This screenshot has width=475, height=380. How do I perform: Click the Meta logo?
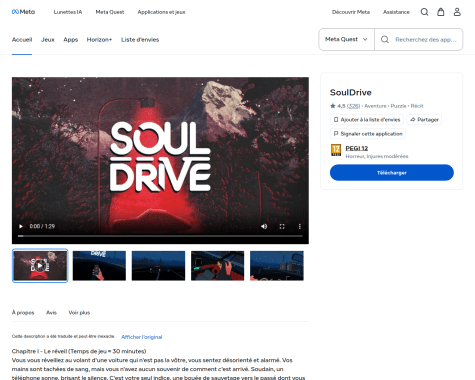coord(23,12)
